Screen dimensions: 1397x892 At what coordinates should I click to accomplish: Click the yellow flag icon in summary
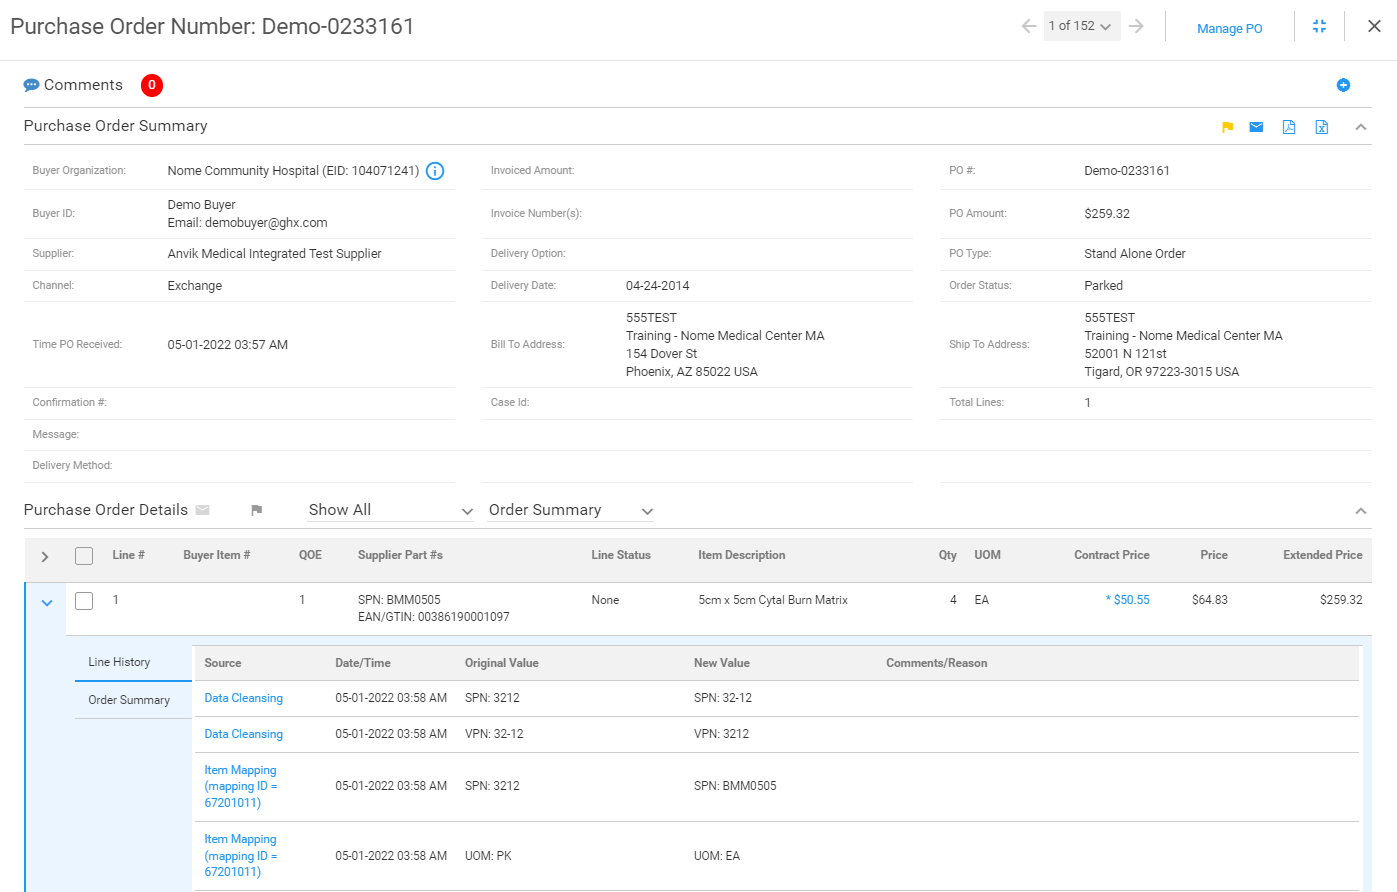click(1227, 127)
